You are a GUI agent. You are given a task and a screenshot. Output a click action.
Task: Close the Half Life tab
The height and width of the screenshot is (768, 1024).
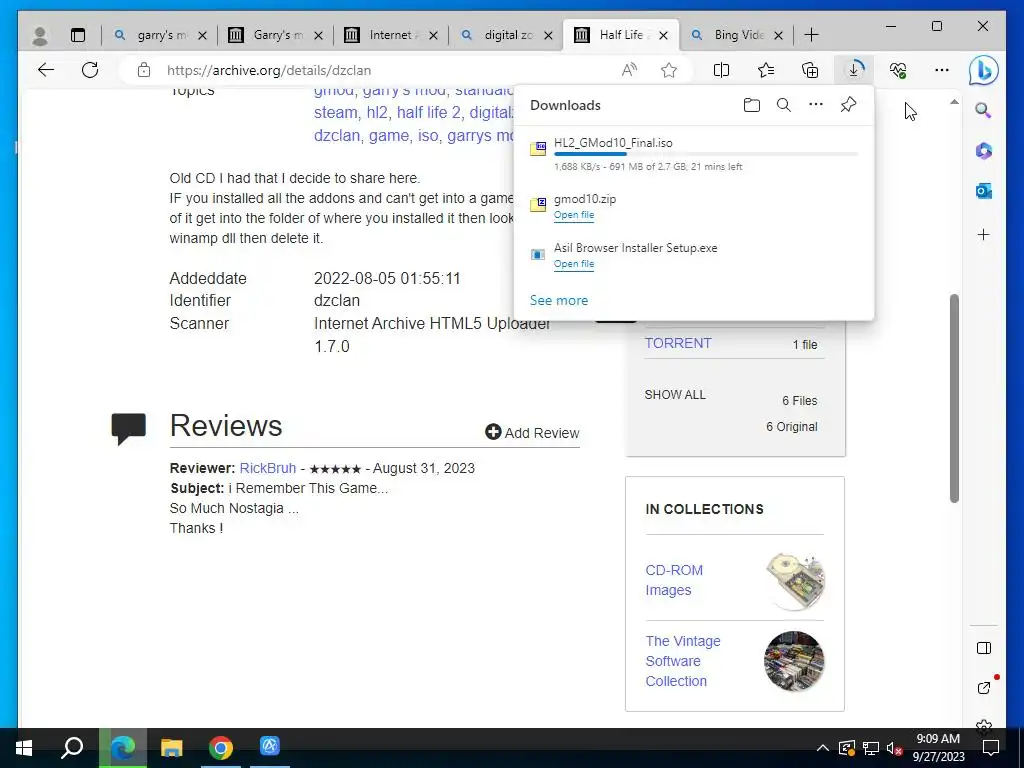664,36
